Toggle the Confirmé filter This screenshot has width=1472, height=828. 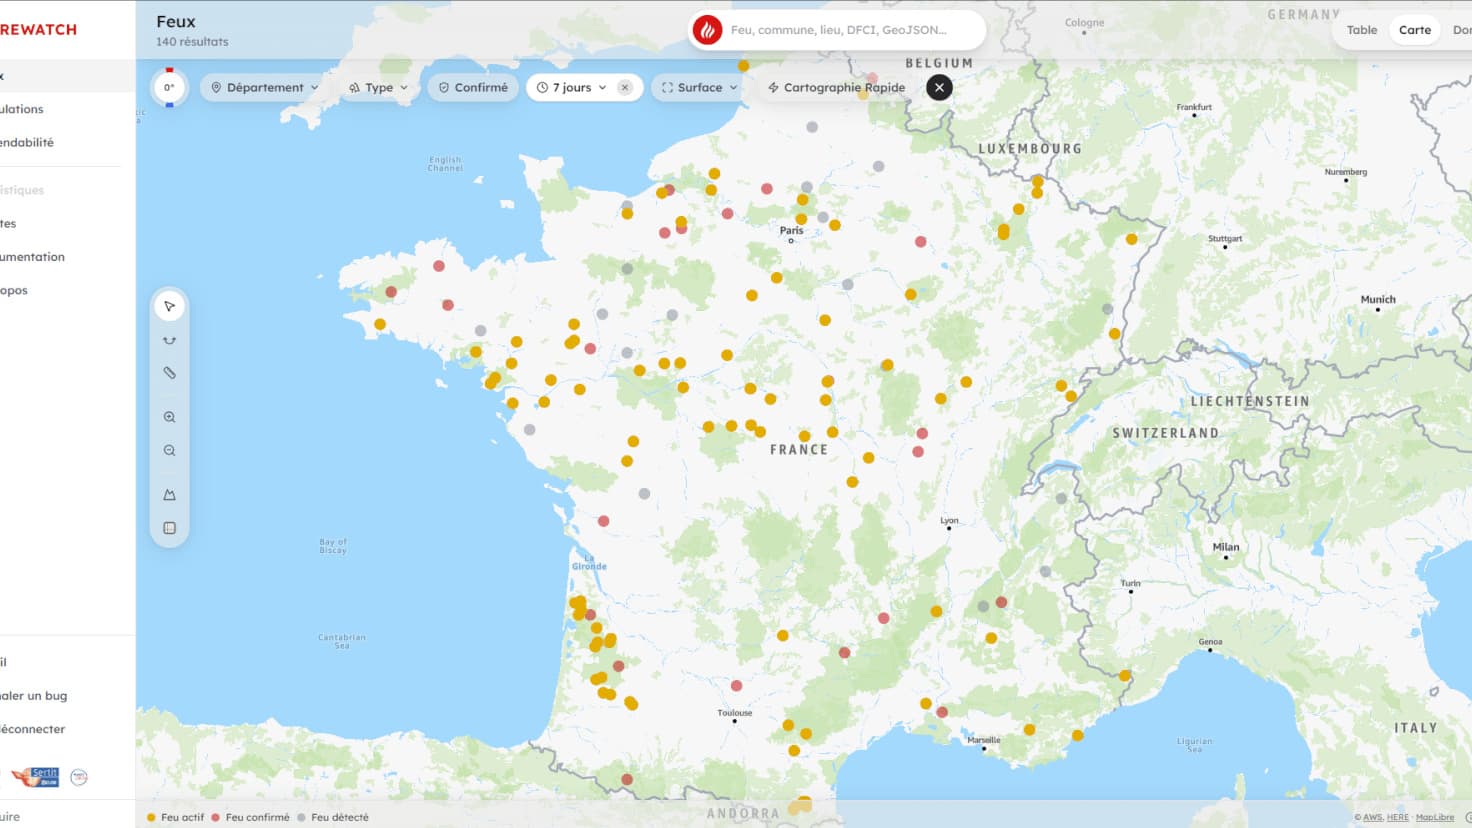[473, 87]
